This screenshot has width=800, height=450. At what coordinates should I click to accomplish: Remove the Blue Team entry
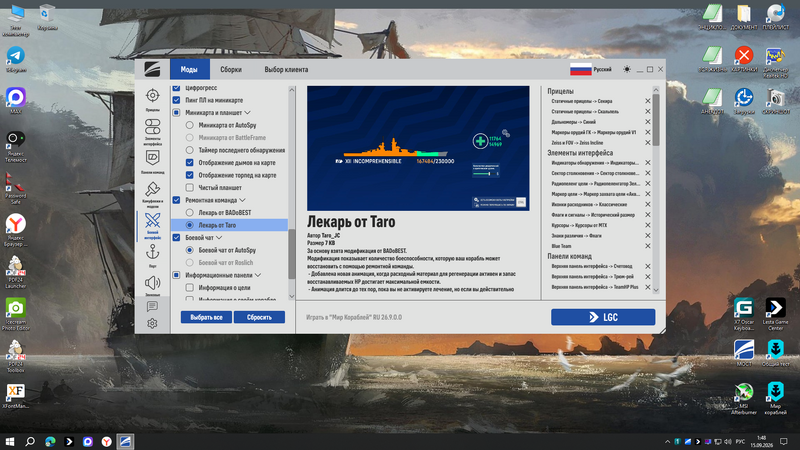pos(647,246)
